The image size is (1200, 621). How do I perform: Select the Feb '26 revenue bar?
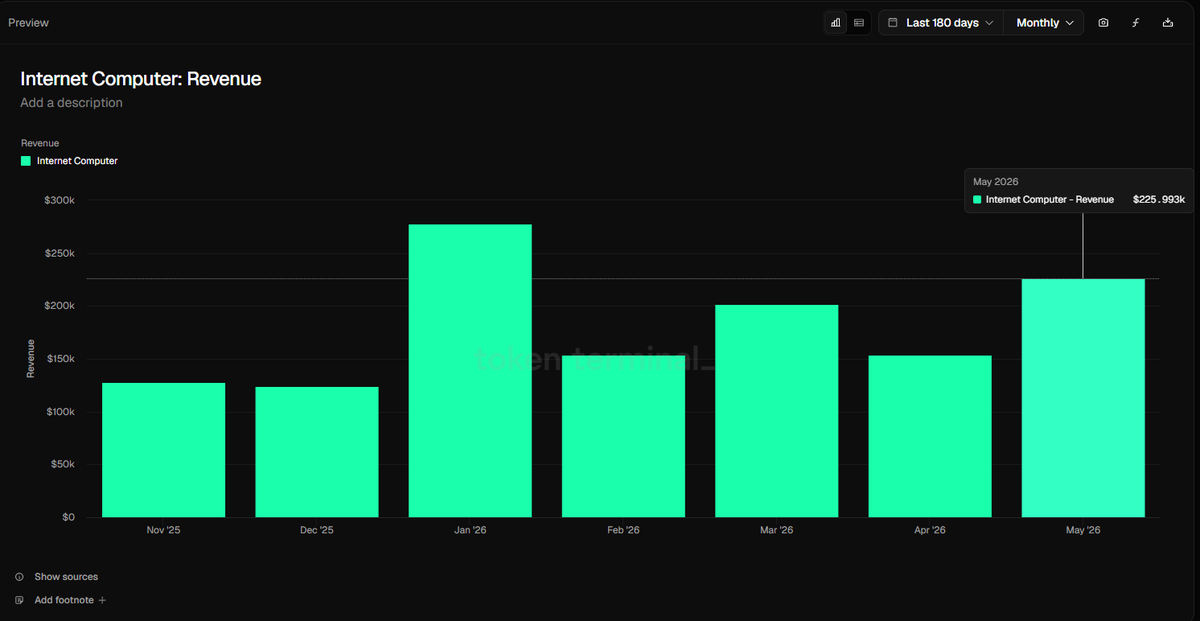[x=624, y=436]
